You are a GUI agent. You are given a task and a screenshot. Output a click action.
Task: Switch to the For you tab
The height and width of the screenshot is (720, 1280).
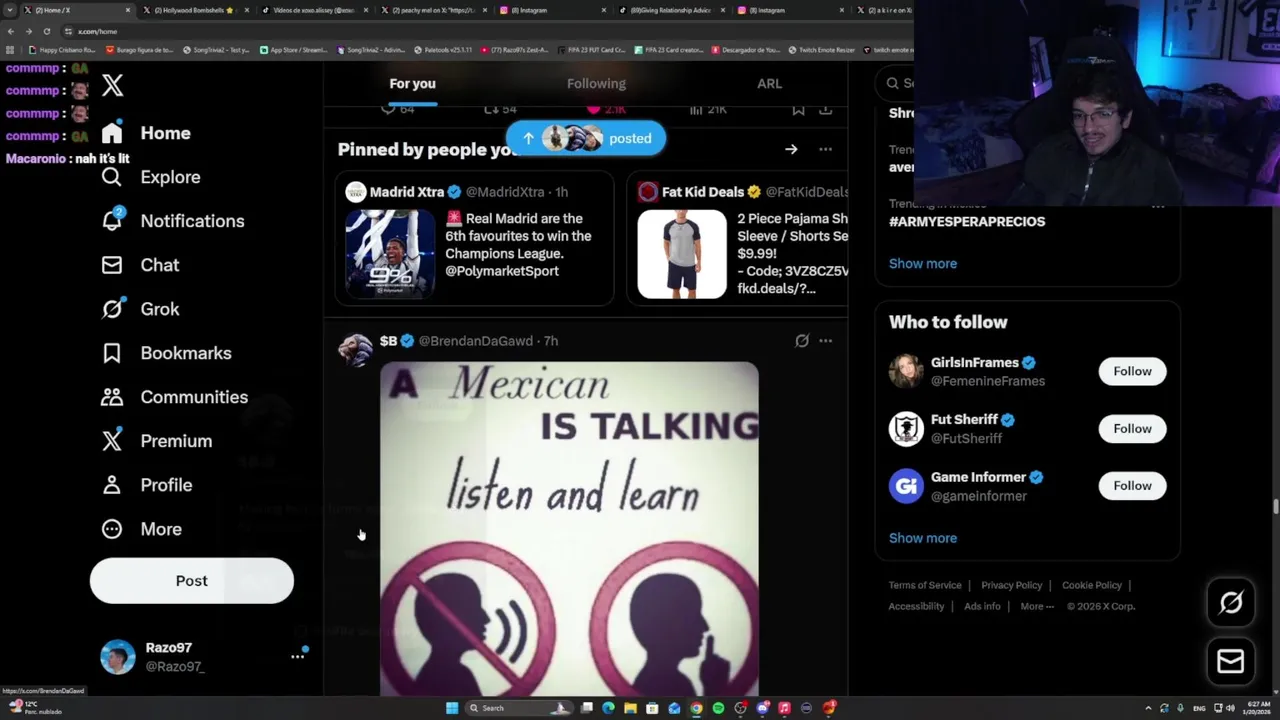412,84
